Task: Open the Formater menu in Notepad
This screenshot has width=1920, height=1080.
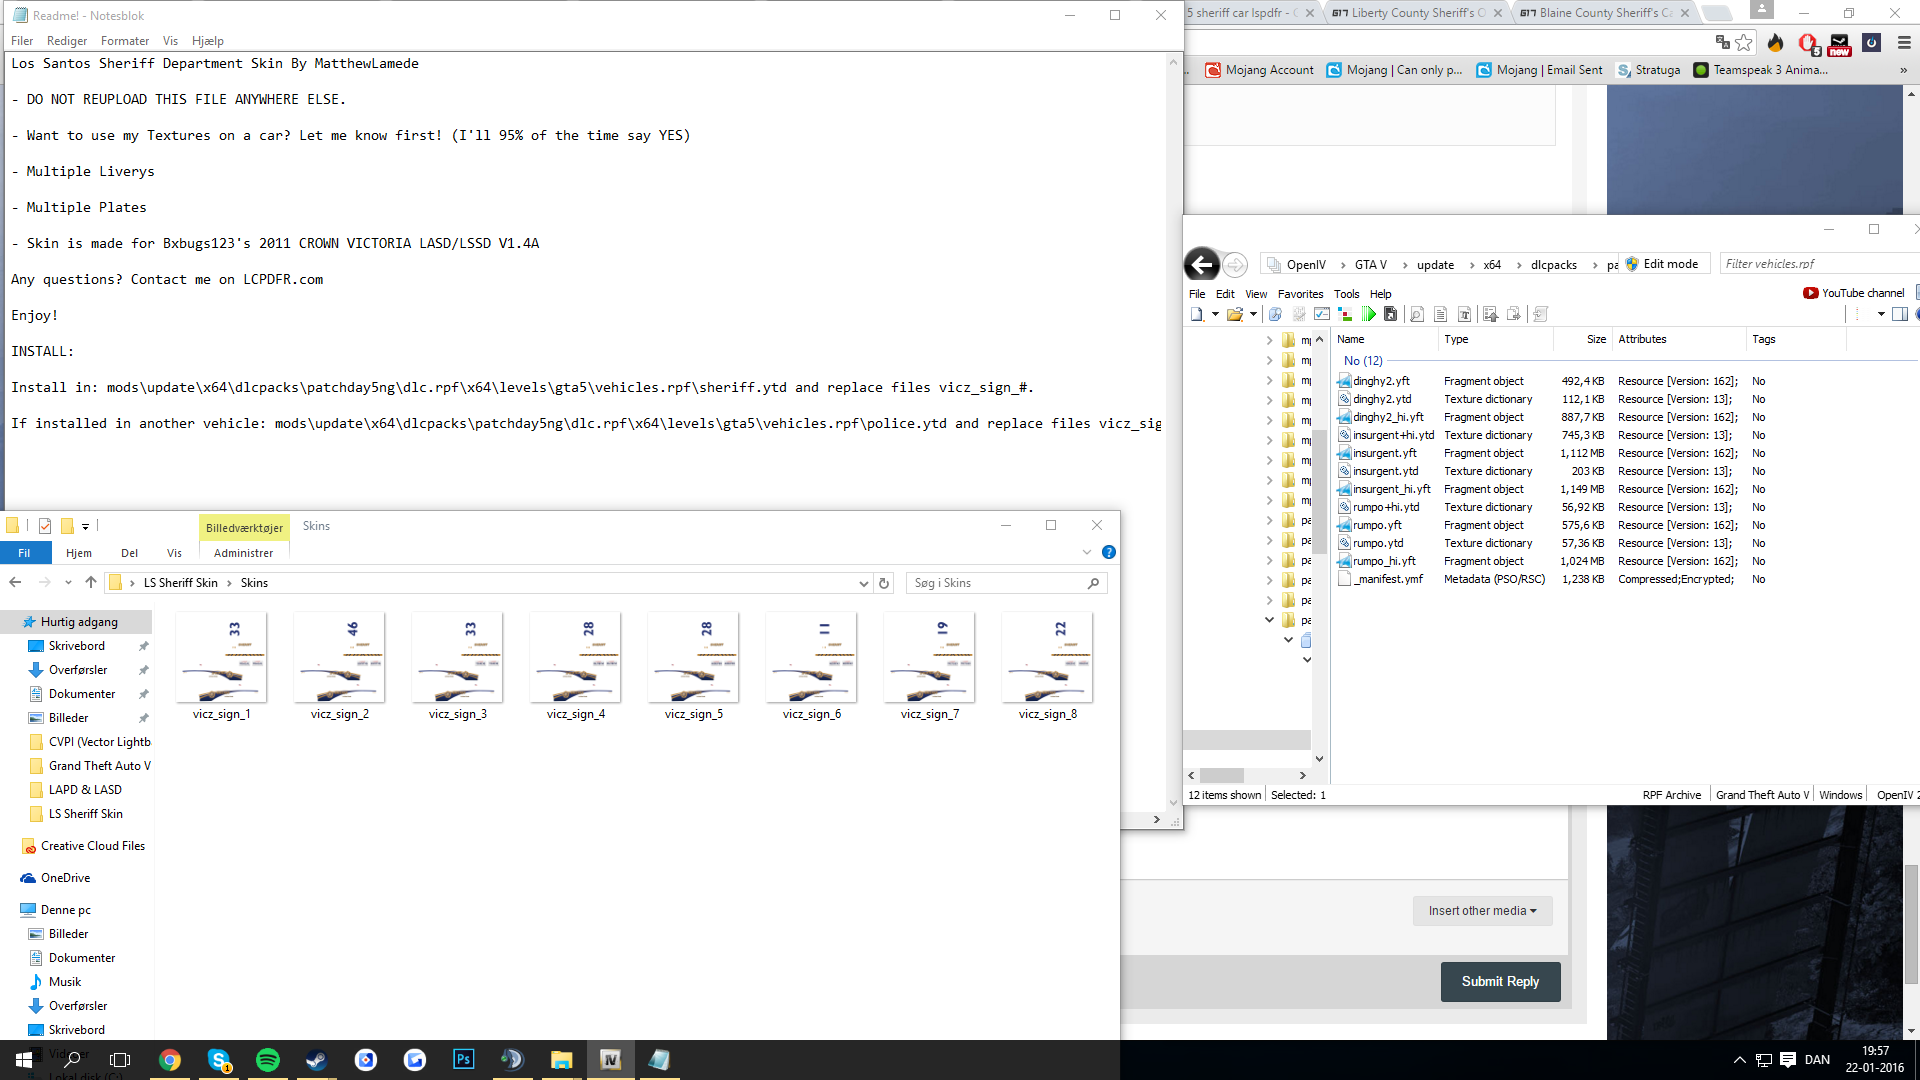Action: point(124,41)
